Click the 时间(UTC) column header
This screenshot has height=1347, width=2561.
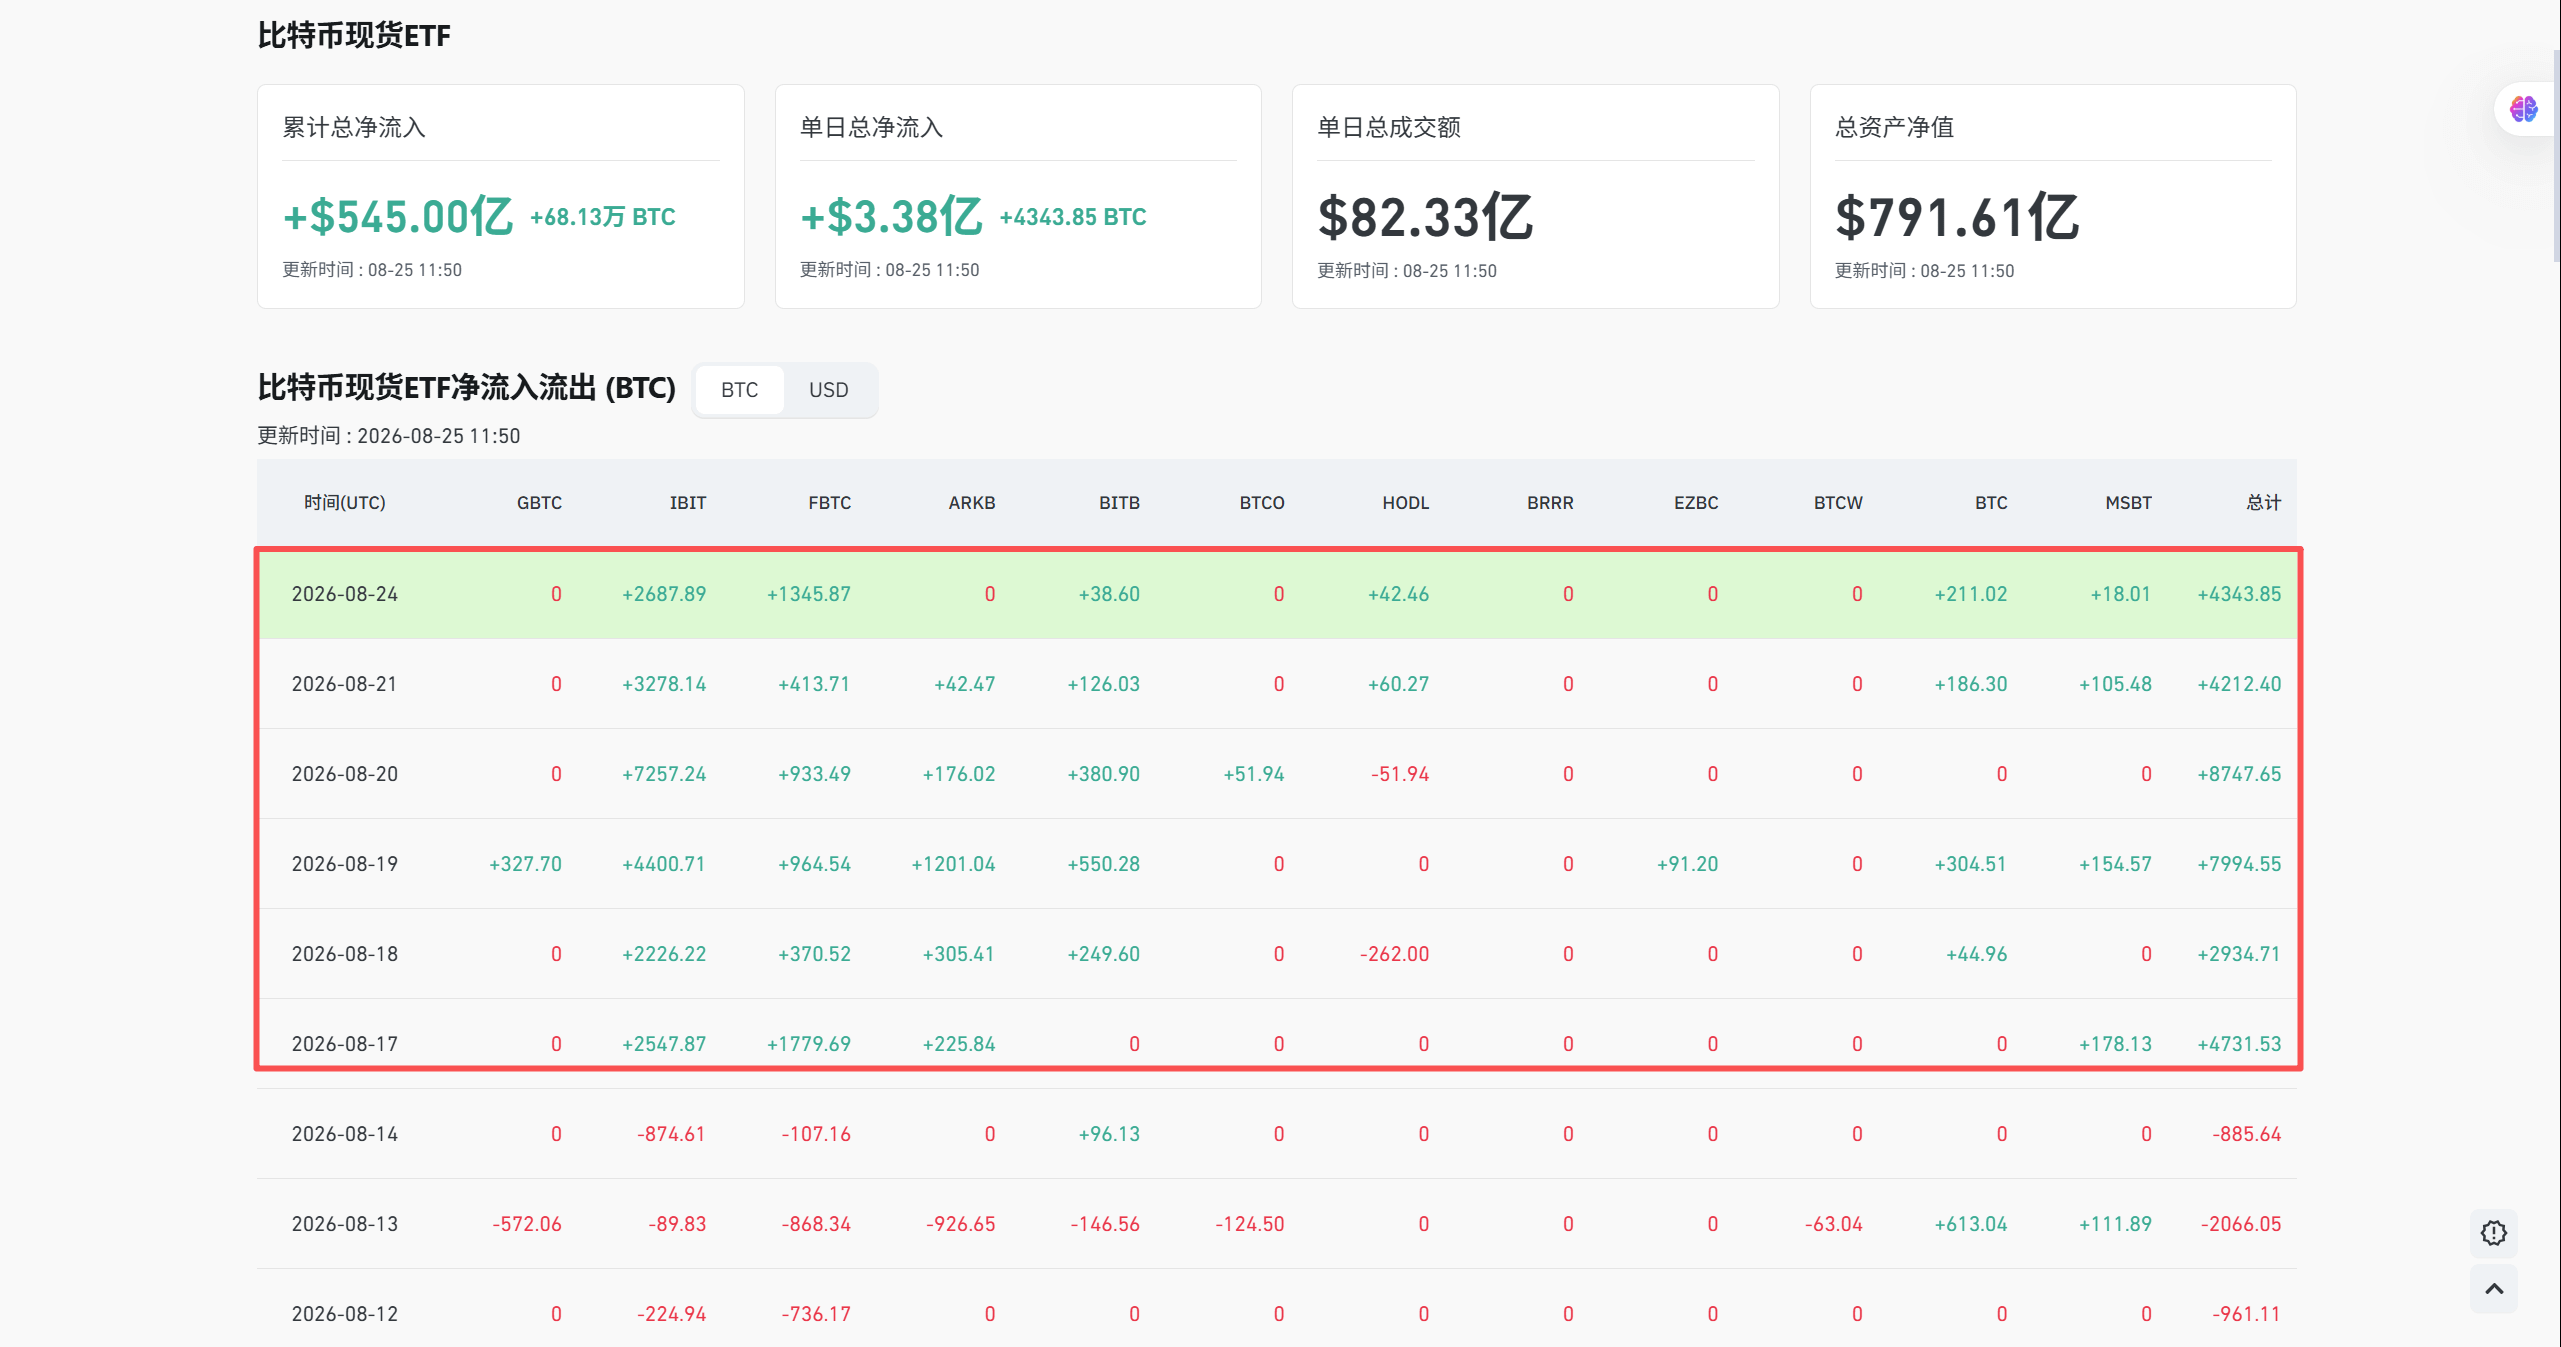(345, 503)
